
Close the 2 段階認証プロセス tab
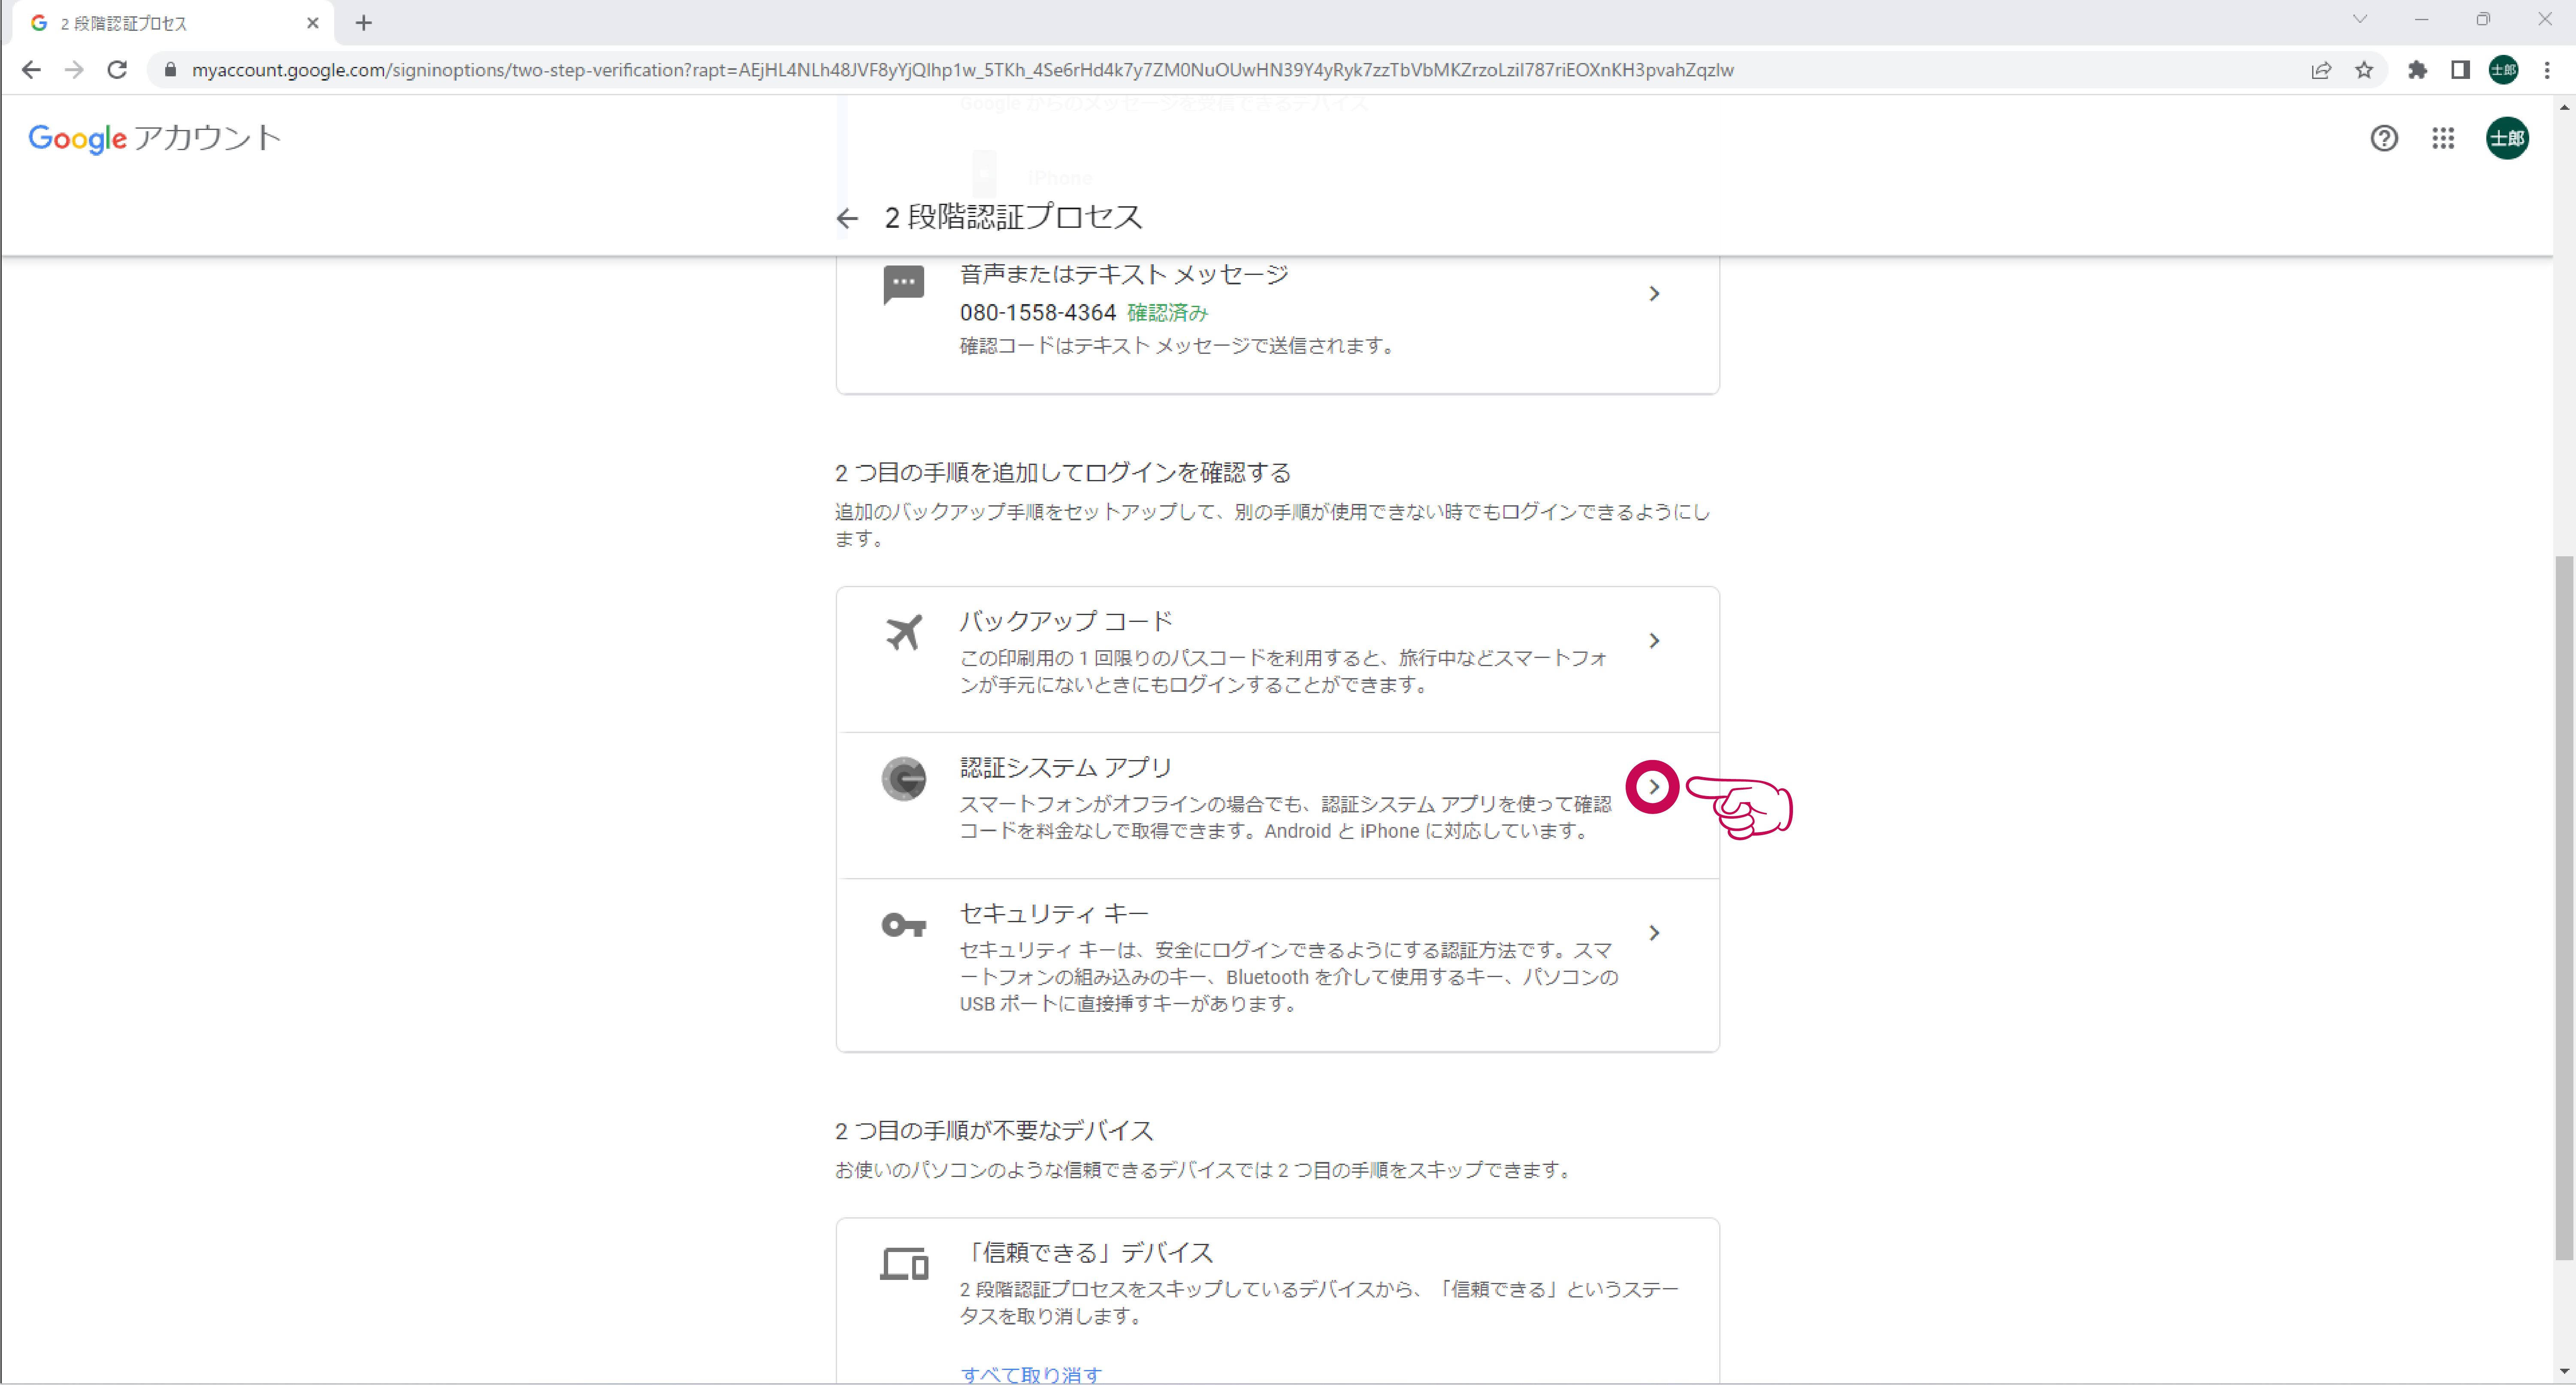click(x=313, y=23)
